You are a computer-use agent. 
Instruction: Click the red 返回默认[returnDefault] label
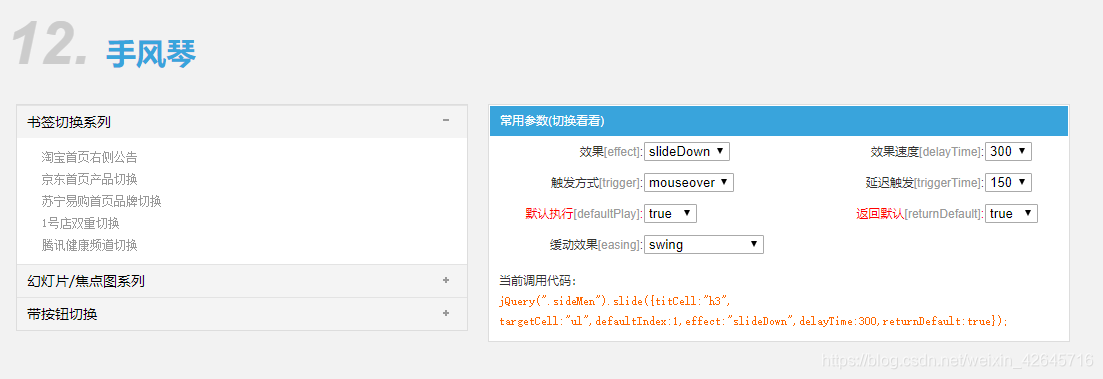919,213
